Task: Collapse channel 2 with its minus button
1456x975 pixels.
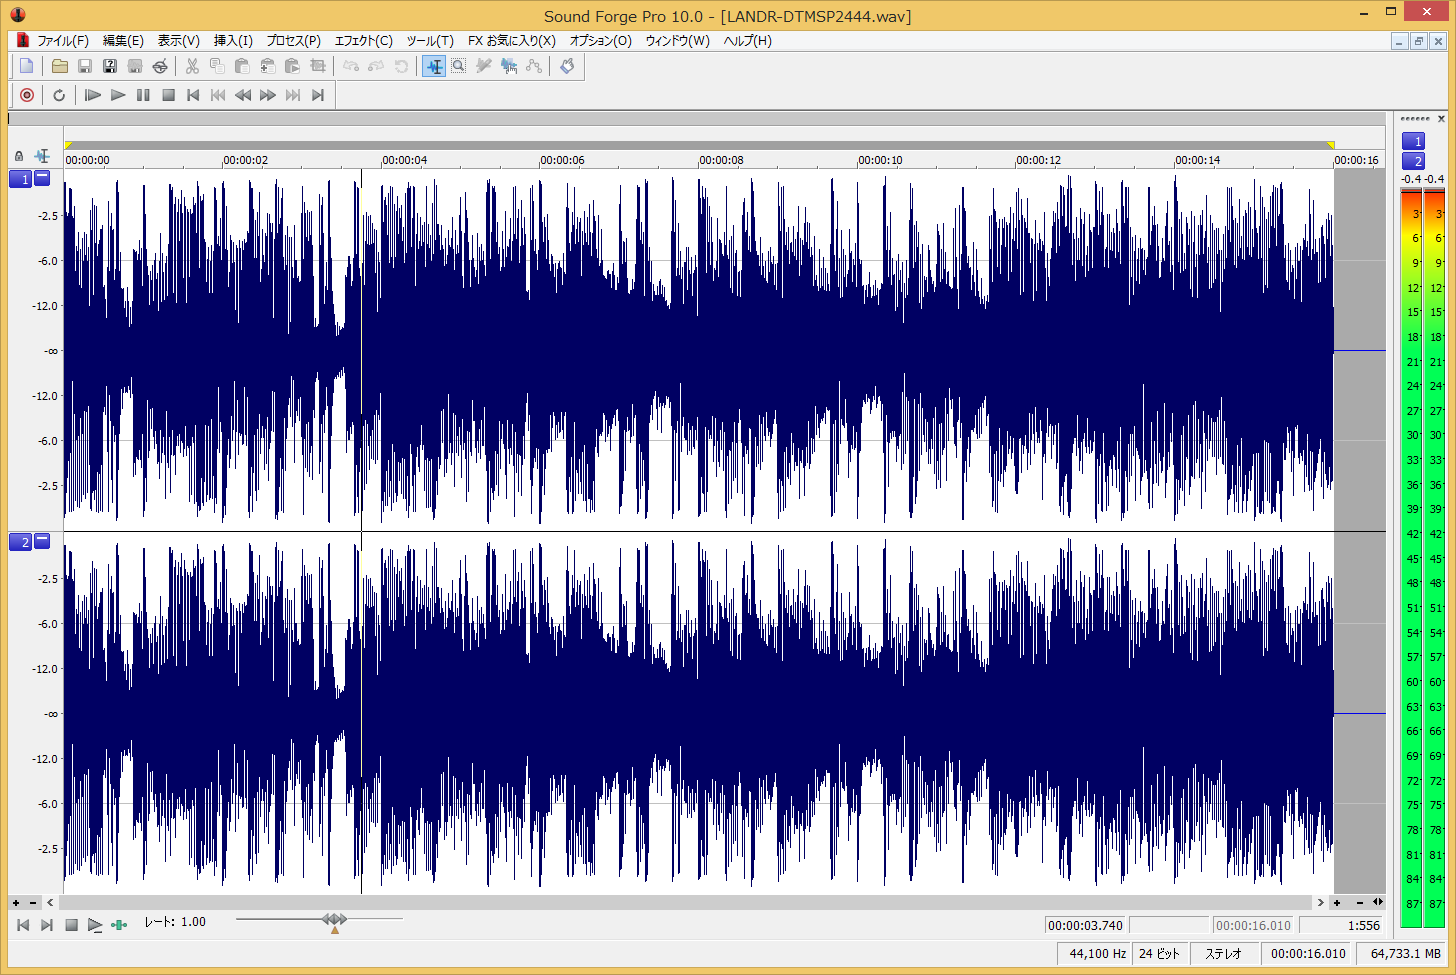Action: pos(42,541)
